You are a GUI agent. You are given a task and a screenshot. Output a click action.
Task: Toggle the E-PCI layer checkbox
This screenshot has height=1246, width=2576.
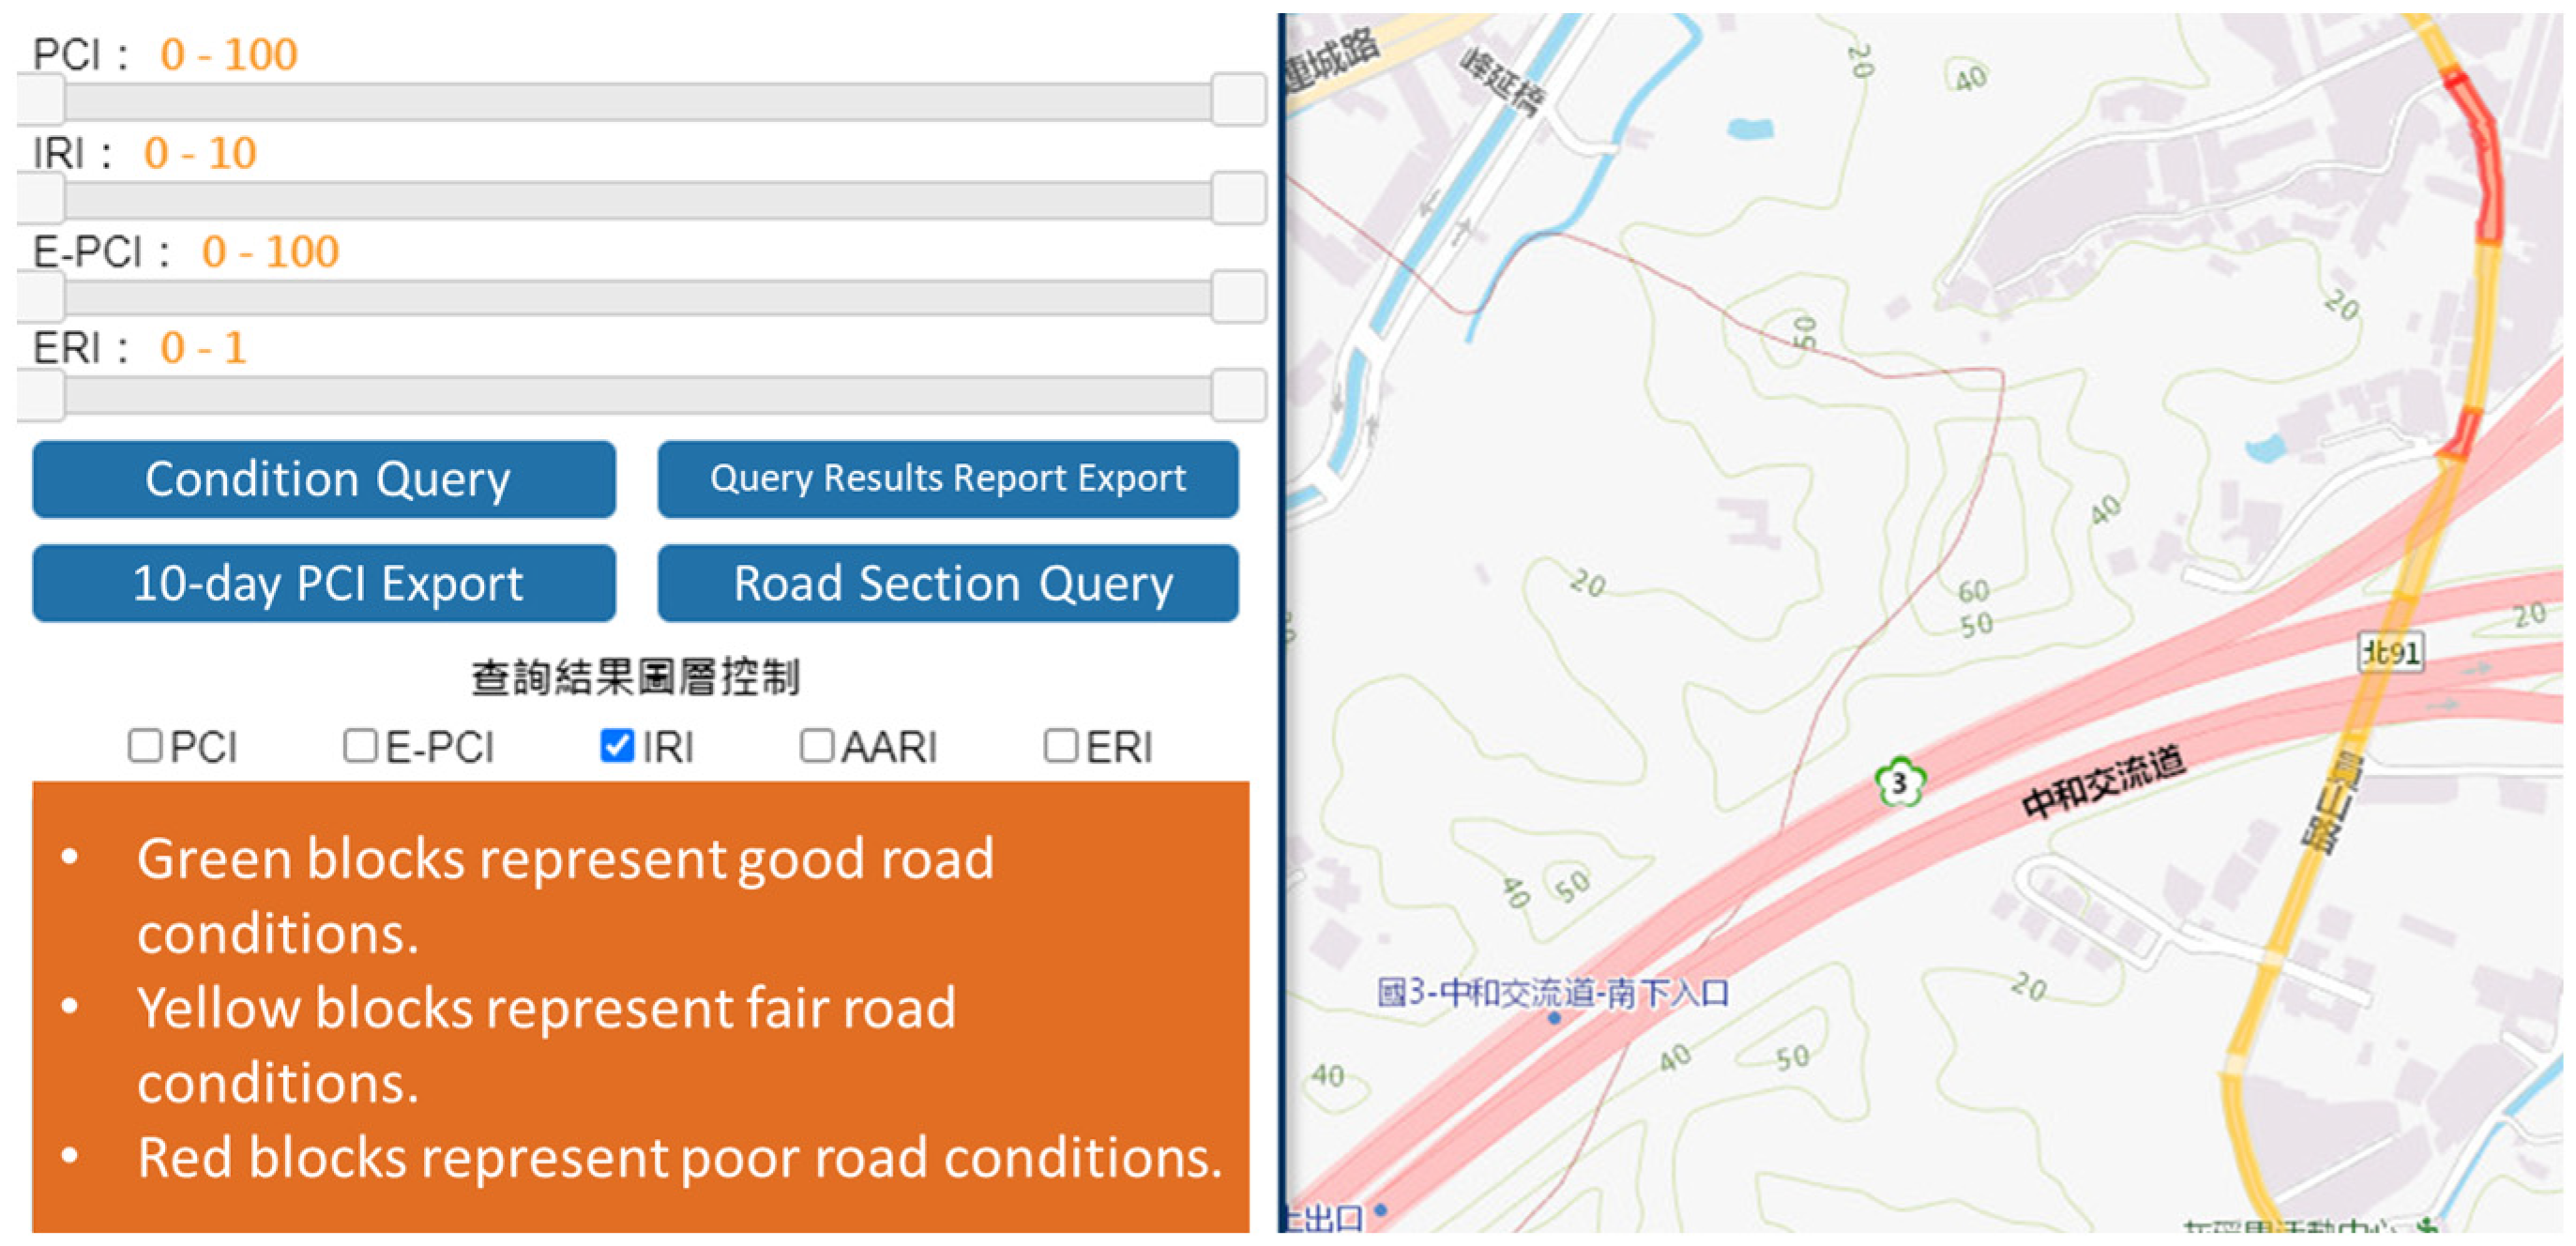pyautogui.click(x=360, y=745)
